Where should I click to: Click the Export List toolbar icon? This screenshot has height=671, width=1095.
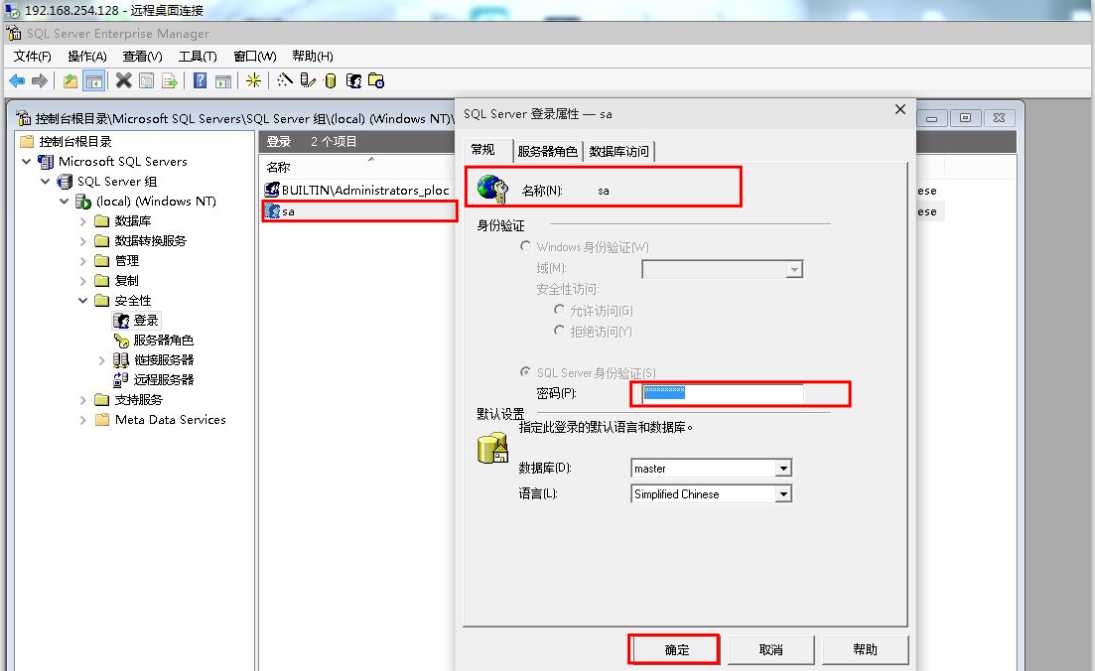coord(169,81)
